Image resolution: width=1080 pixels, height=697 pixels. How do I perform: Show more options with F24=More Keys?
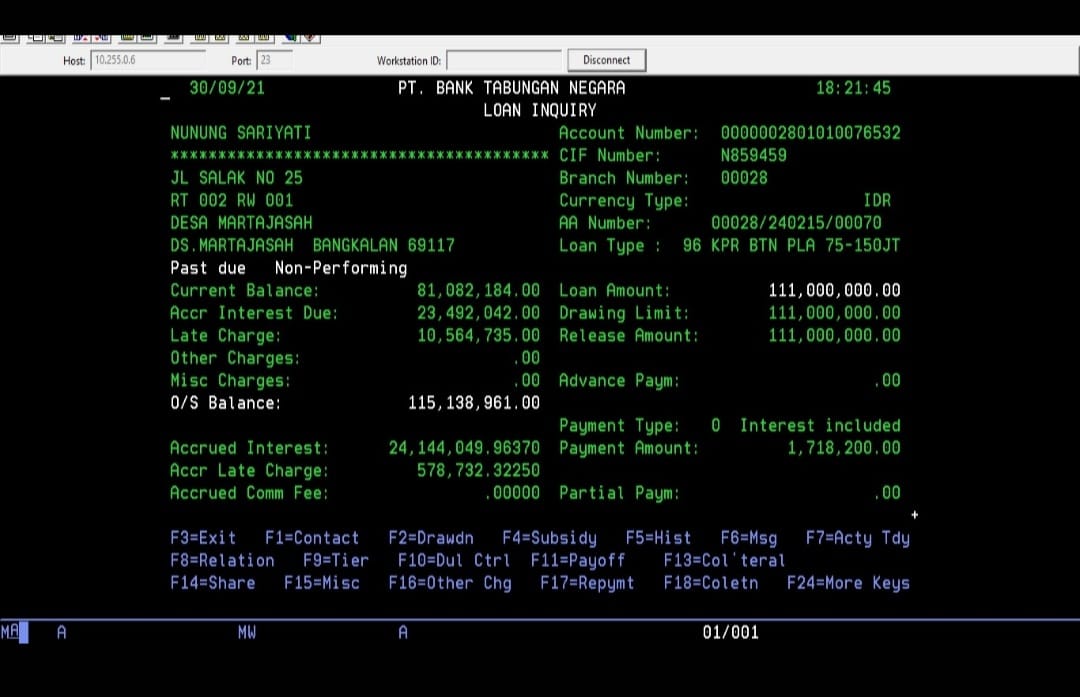[x=848, y=583]
